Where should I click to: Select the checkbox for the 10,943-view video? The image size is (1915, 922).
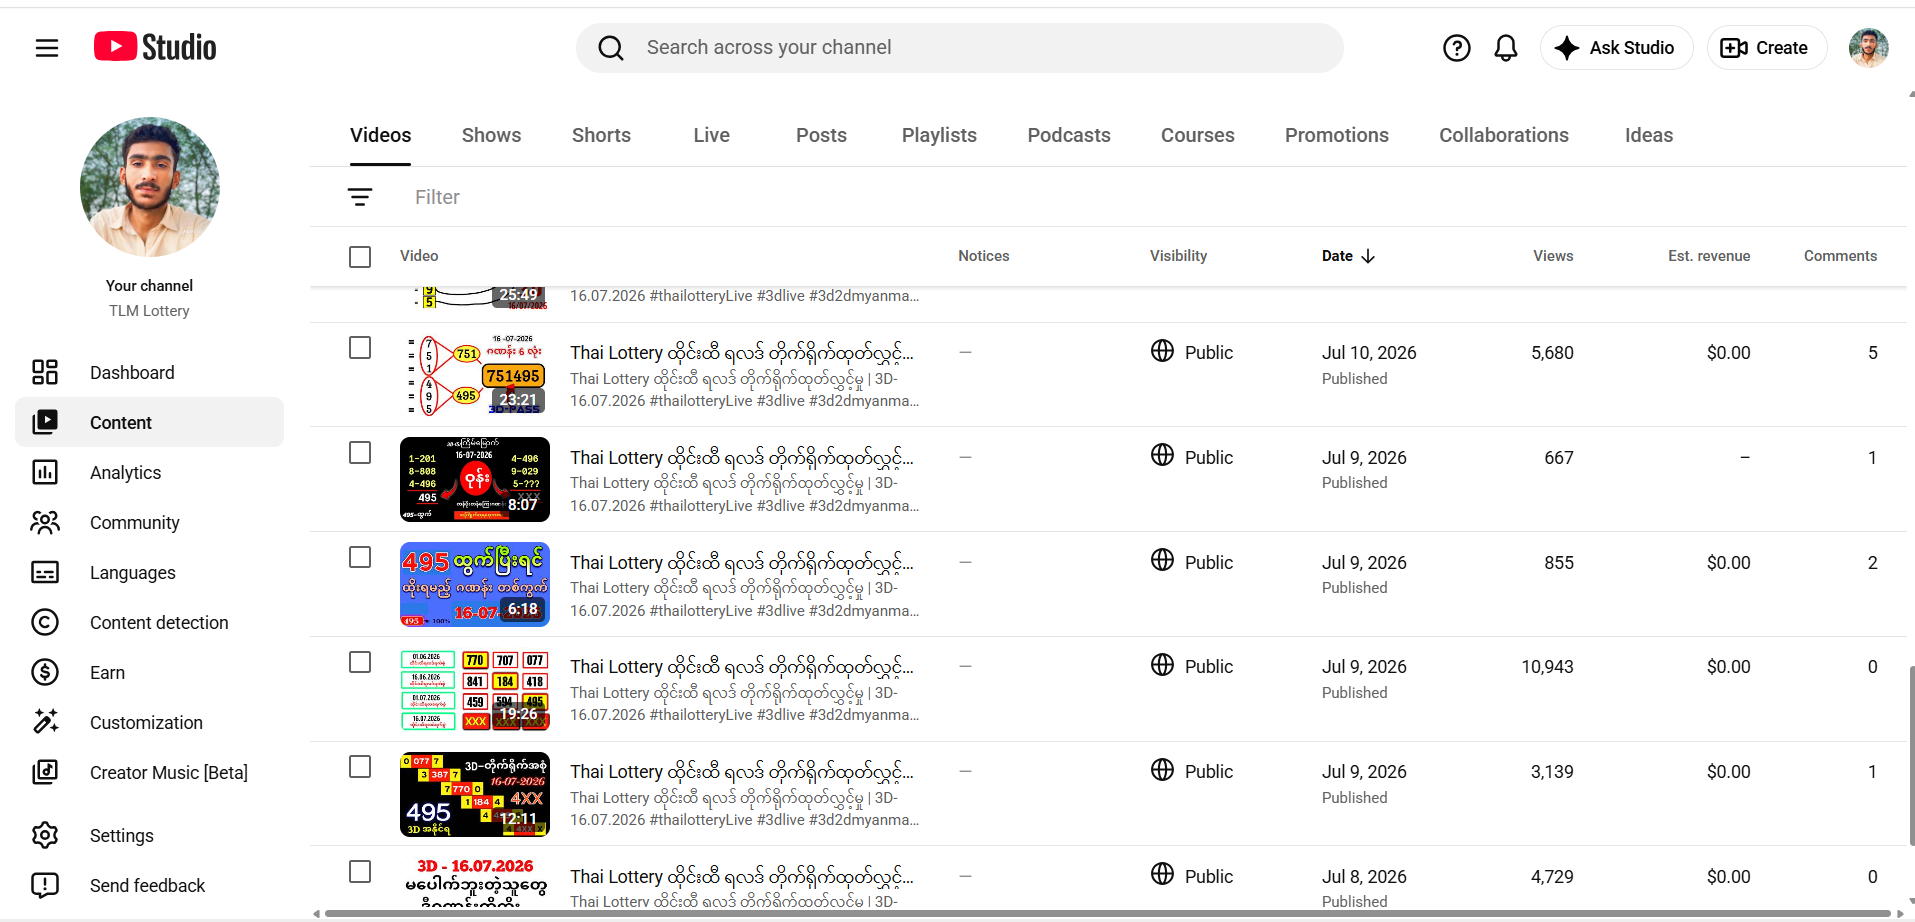(360, 663)
